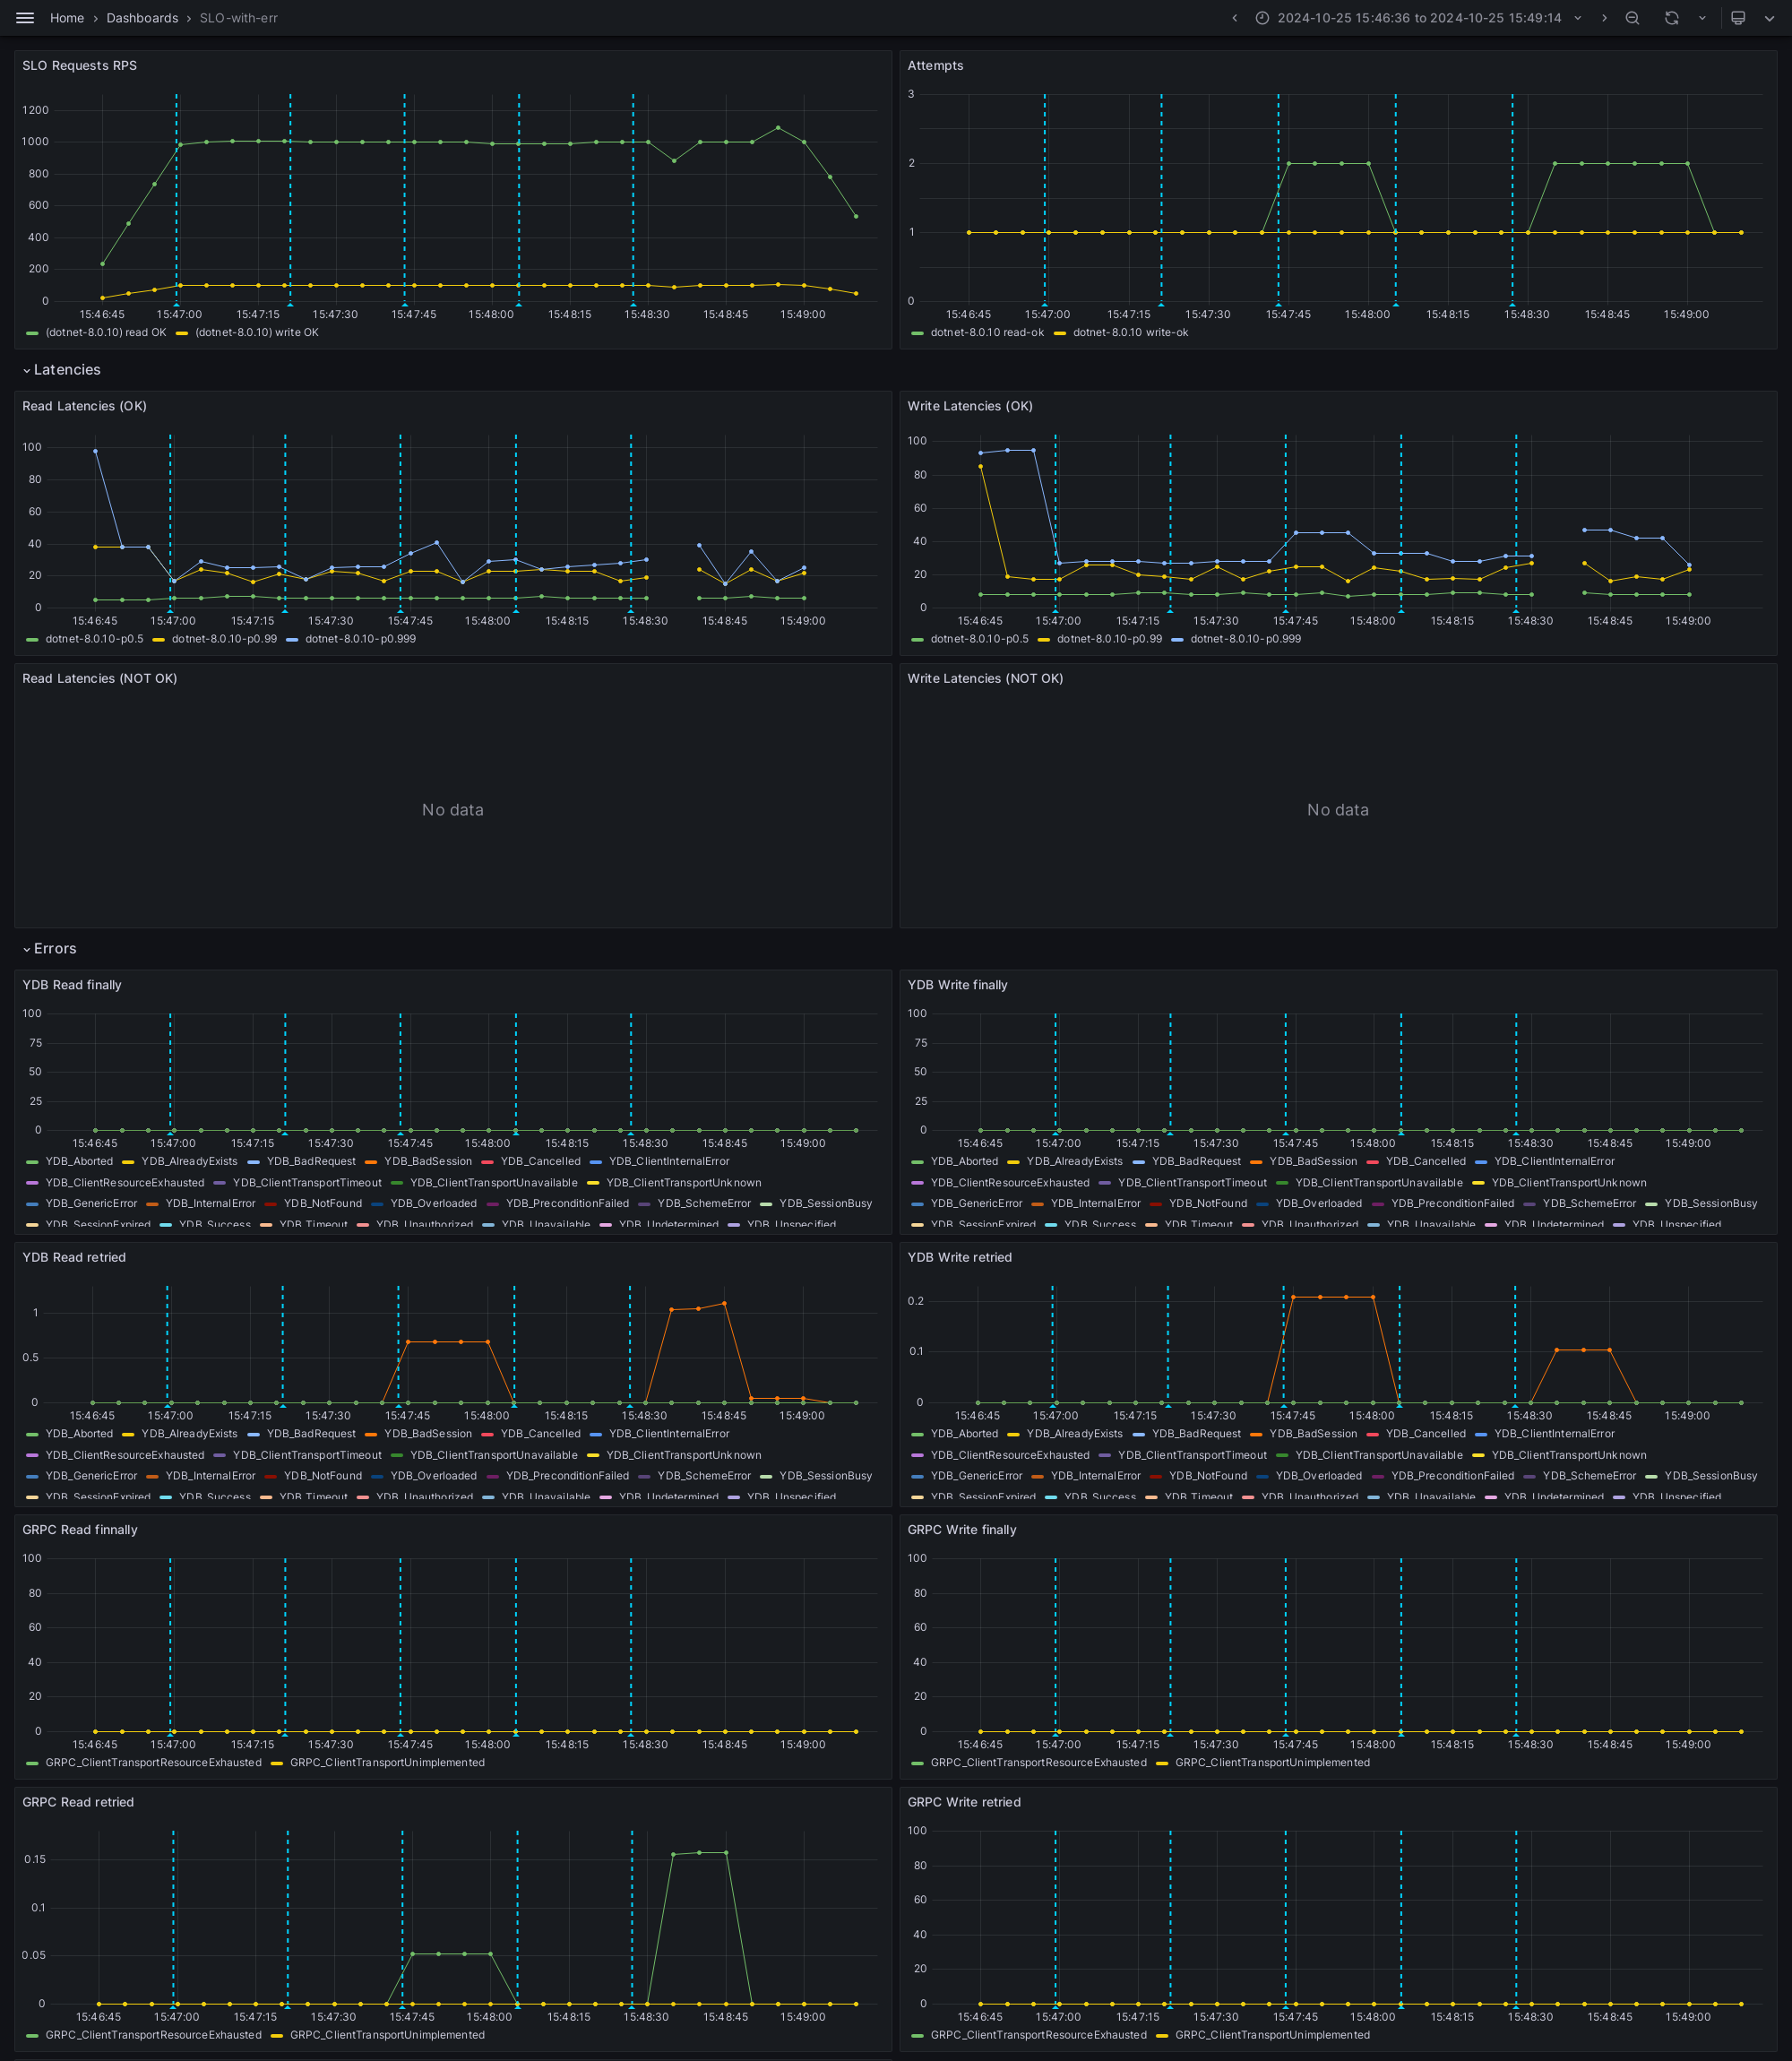
Task: Open the time range picker 2024-10-25 15:46:36
Action: coord(1419,18)
